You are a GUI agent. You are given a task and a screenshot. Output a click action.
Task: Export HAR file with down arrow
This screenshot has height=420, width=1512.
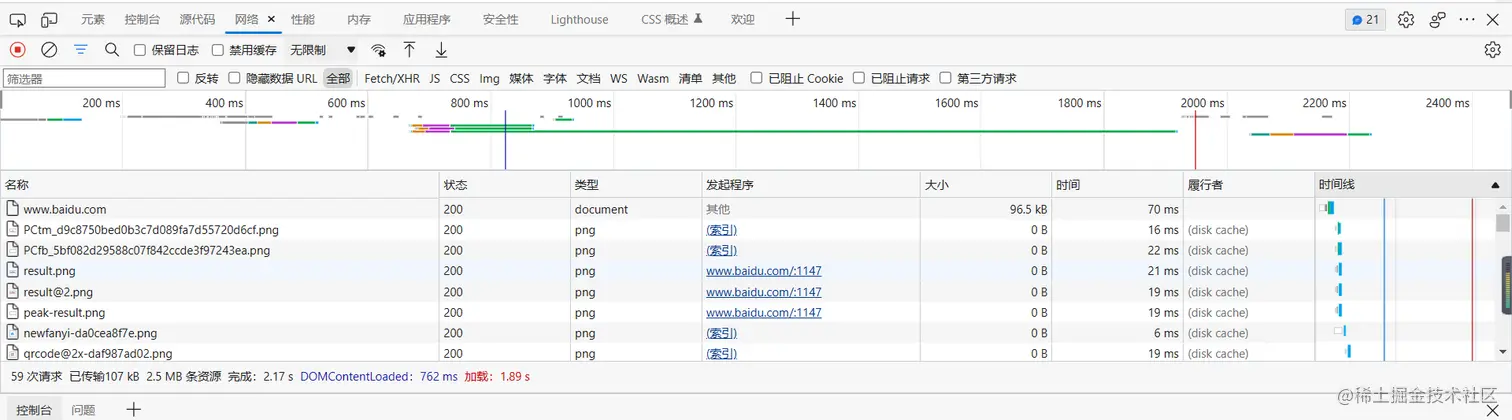(x=441, y=50)
